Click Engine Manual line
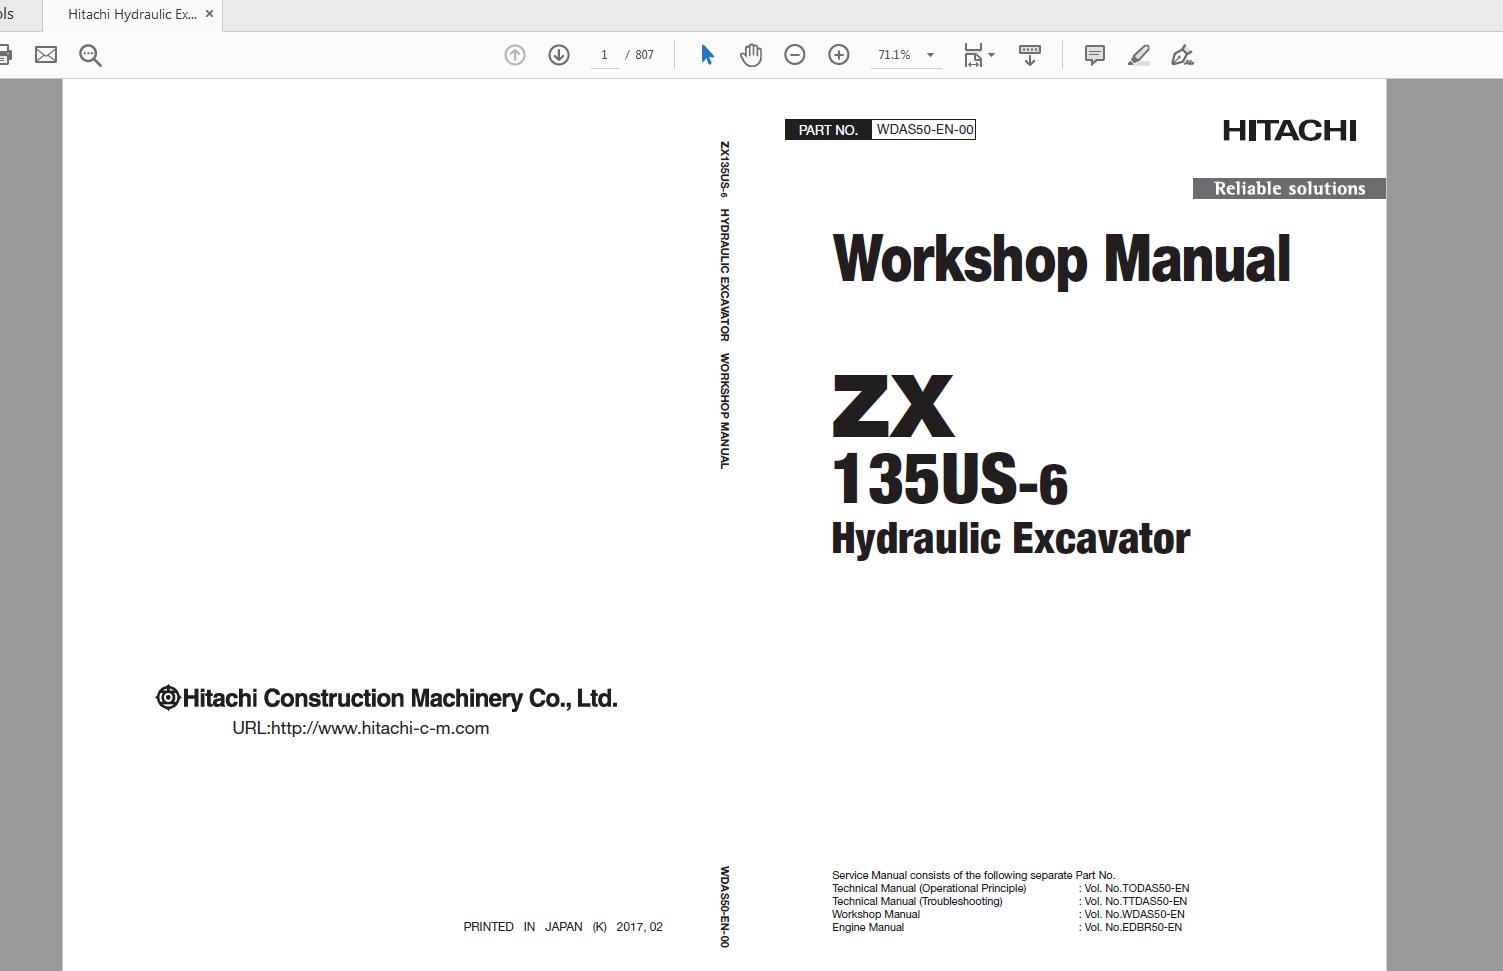 [868, 927]
